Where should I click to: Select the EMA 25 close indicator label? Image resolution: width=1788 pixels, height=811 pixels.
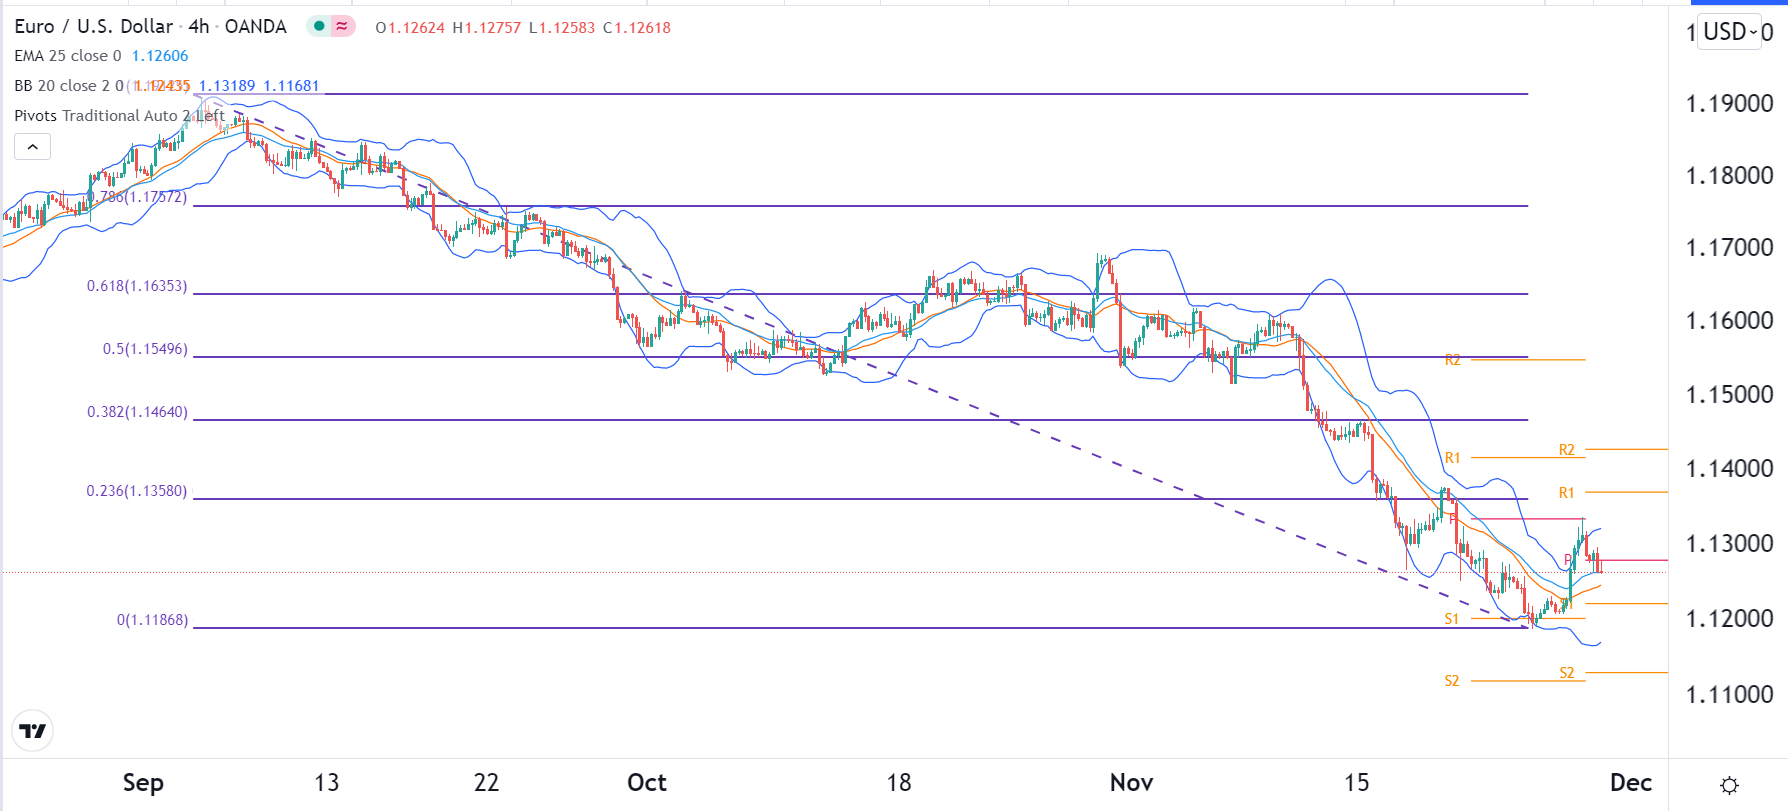(x=68, y=56)
